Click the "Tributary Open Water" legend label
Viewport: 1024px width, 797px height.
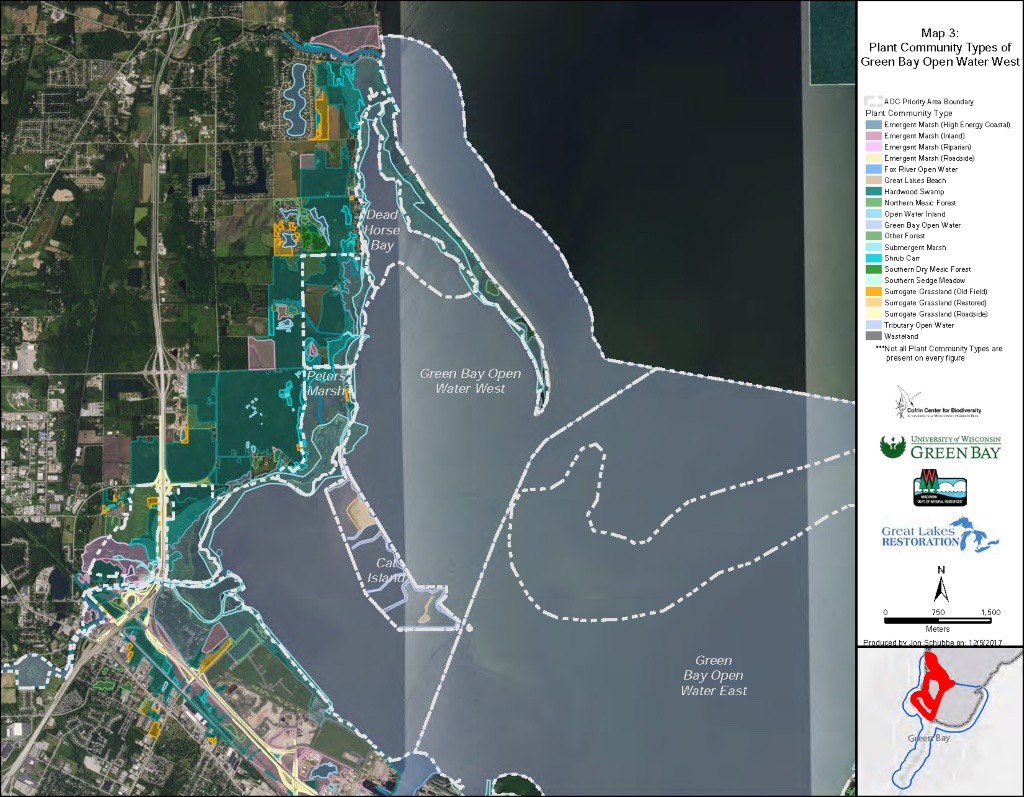[x=919, y=325]
